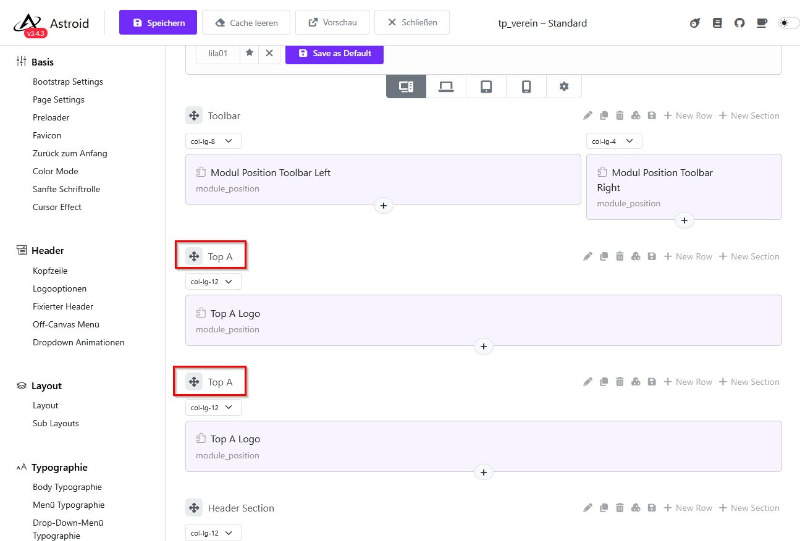Open Drop-Down-Menü Typographie settings
Image resolution: width=800 pixels, height=541 pixels.
pos(68,529)
